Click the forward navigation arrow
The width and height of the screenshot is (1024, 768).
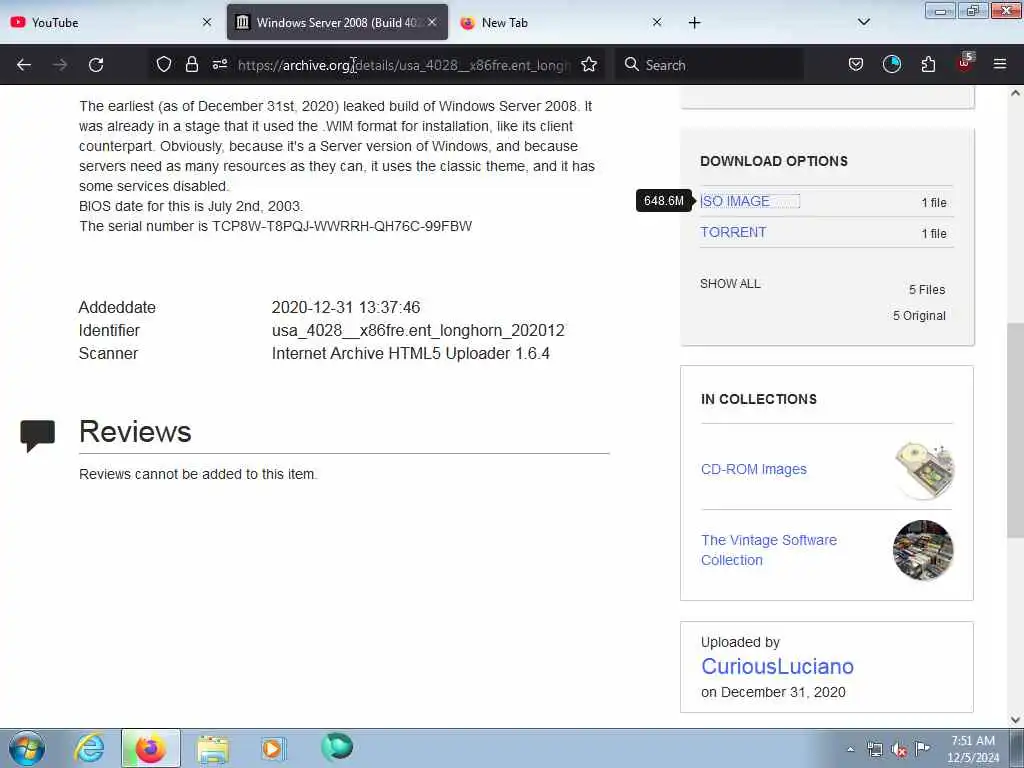coord(59,65)
